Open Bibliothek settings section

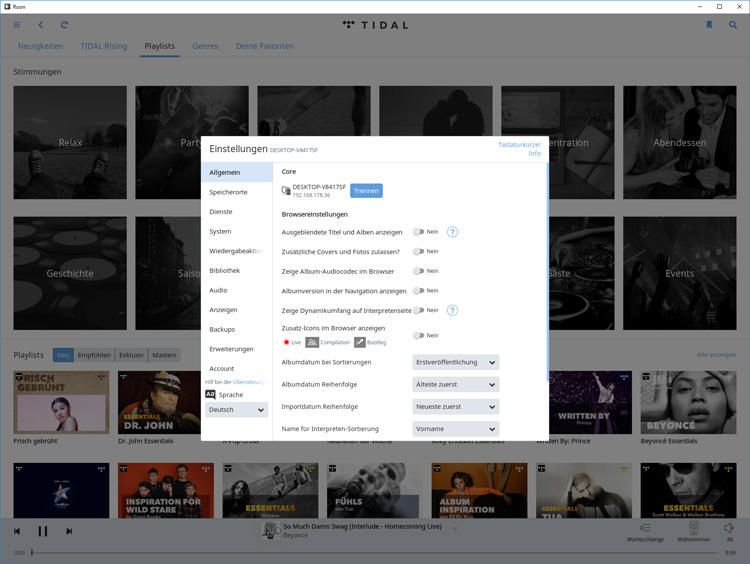tap(237, 270)
